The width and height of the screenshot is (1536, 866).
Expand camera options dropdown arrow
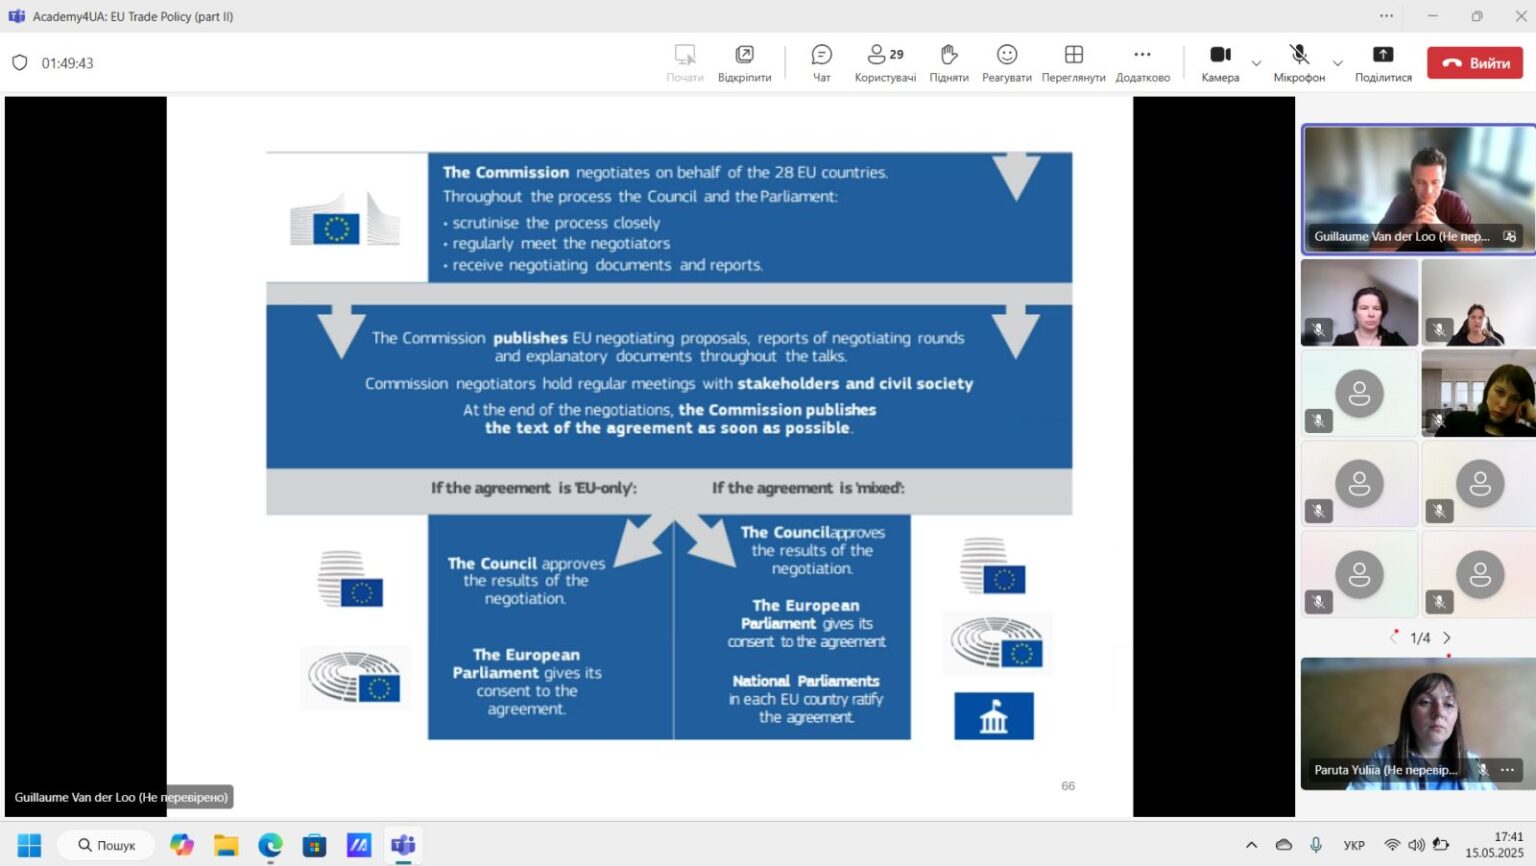click(x=1256, y=63)
